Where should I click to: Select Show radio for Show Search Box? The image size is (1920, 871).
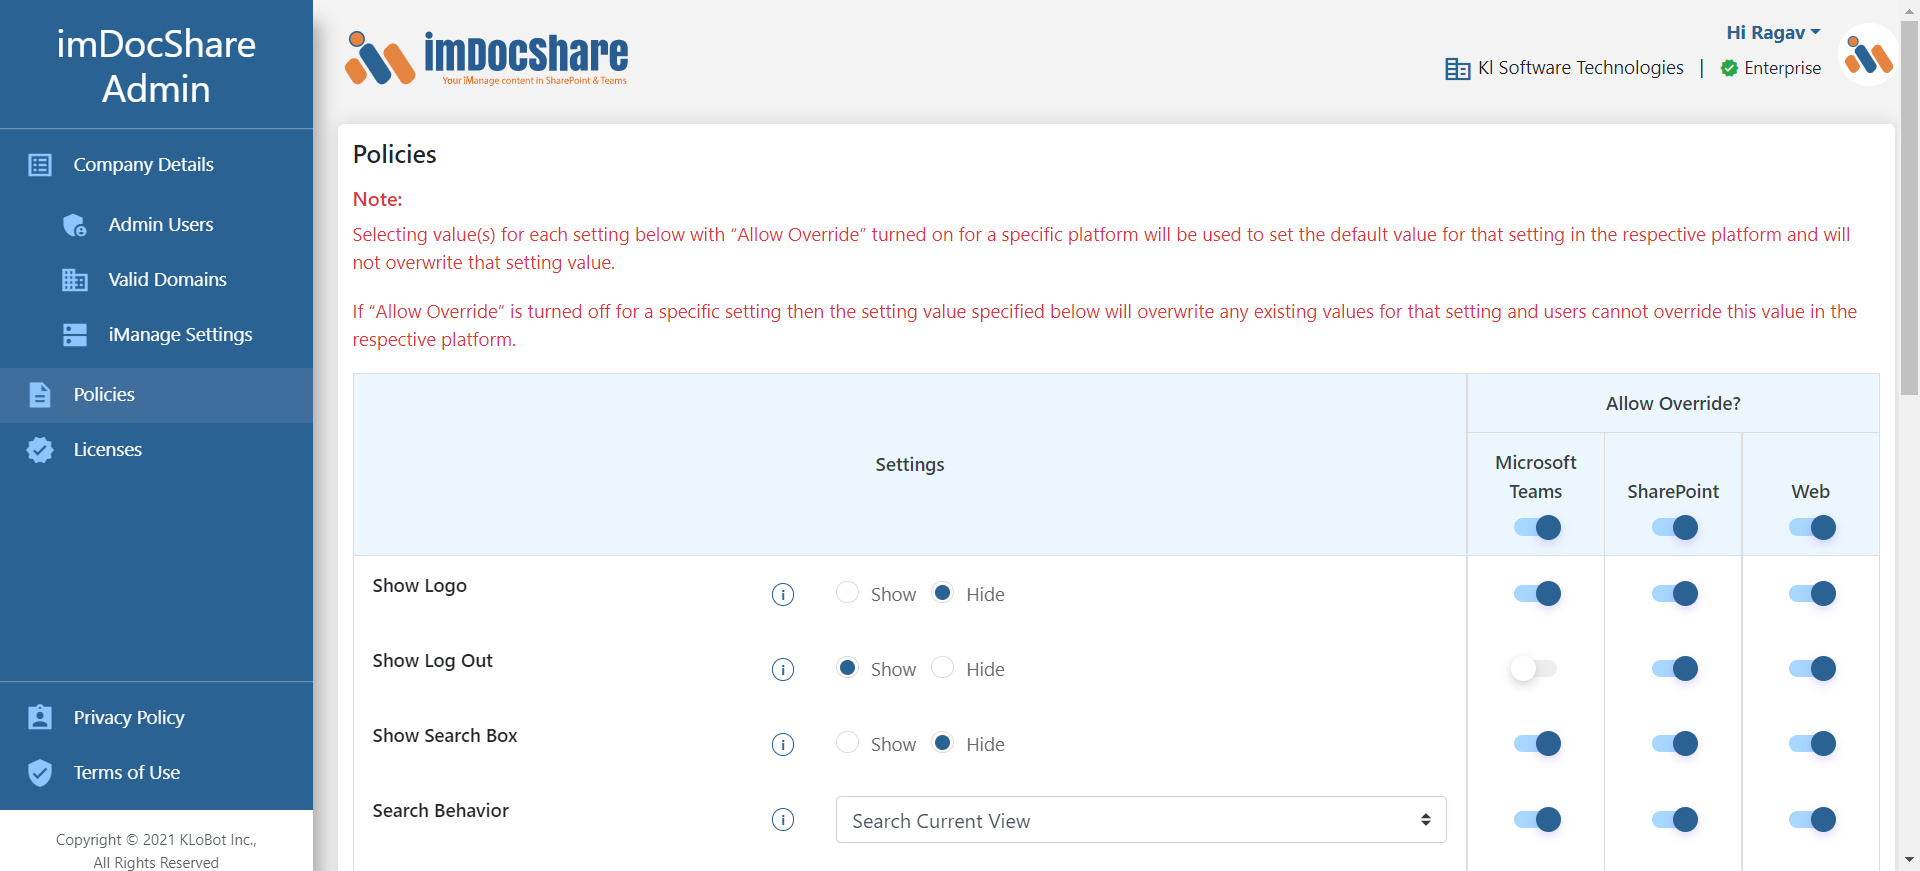(847, 743)
